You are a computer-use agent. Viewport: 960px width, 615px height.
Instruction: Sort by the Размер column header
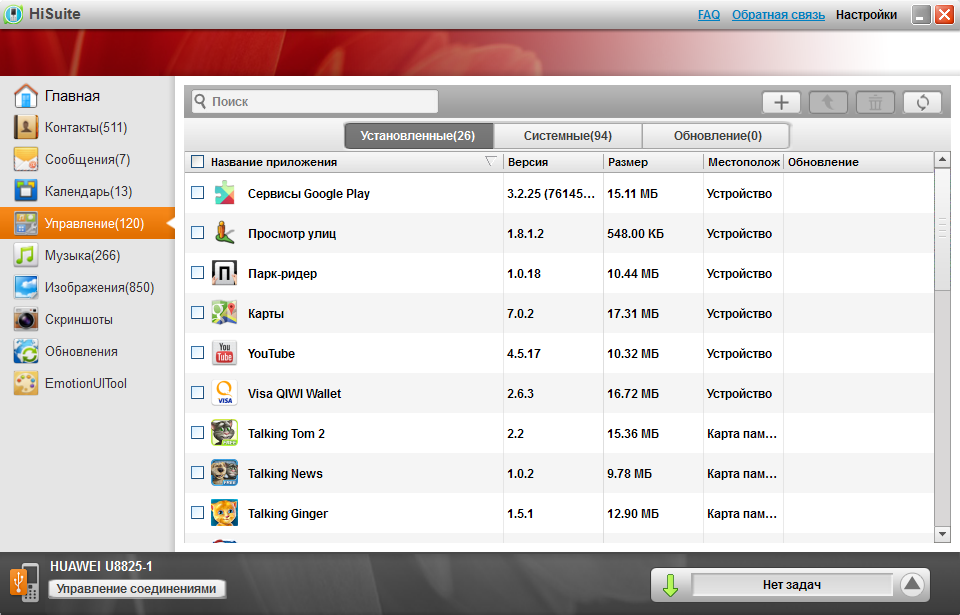coord(653,162)
